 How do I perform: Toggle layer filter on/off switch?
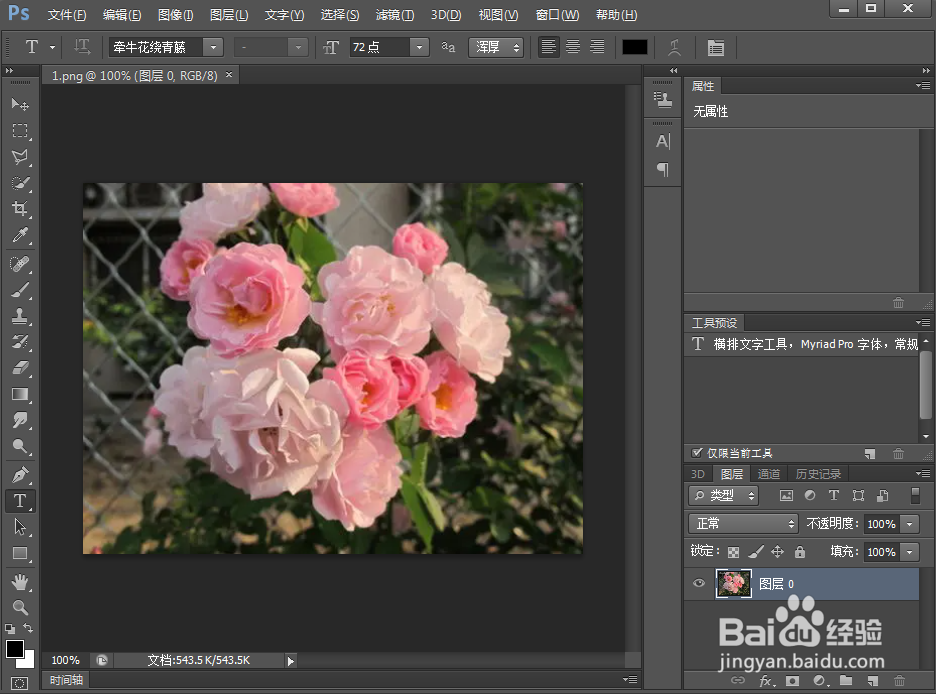tap(915, 495)
